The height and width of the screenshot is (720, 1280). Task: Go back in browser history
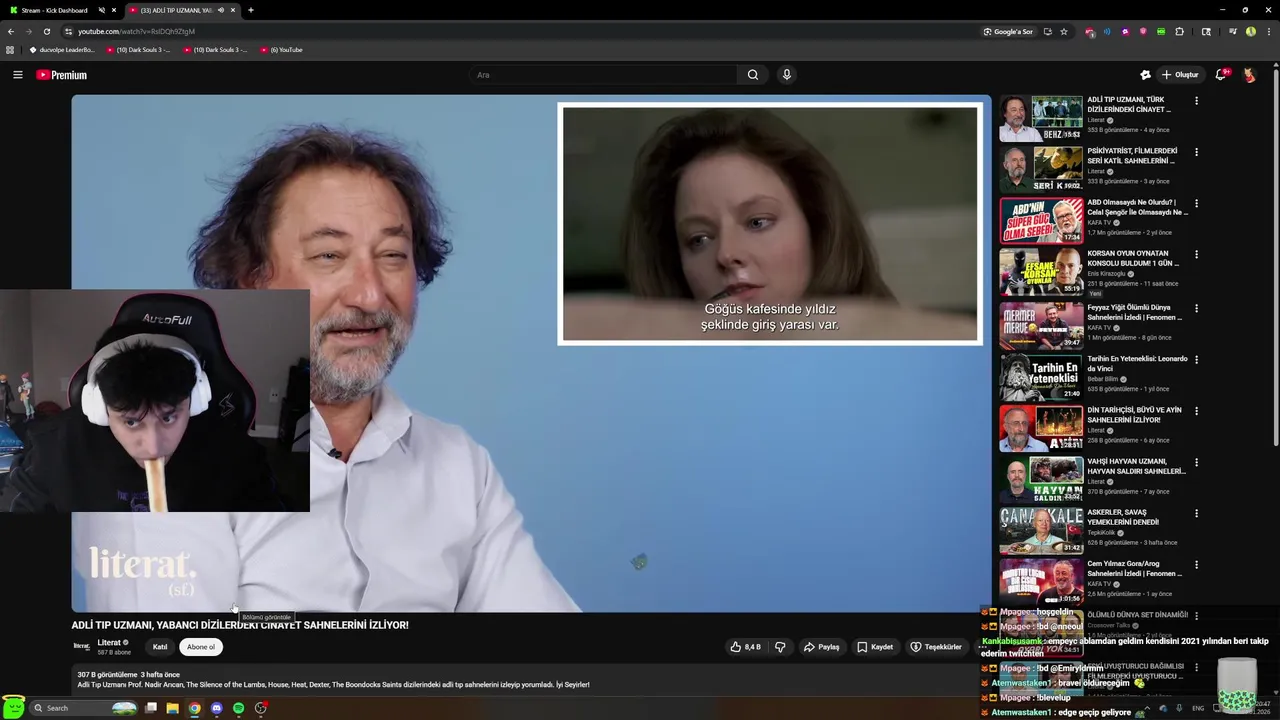(11, 32)
